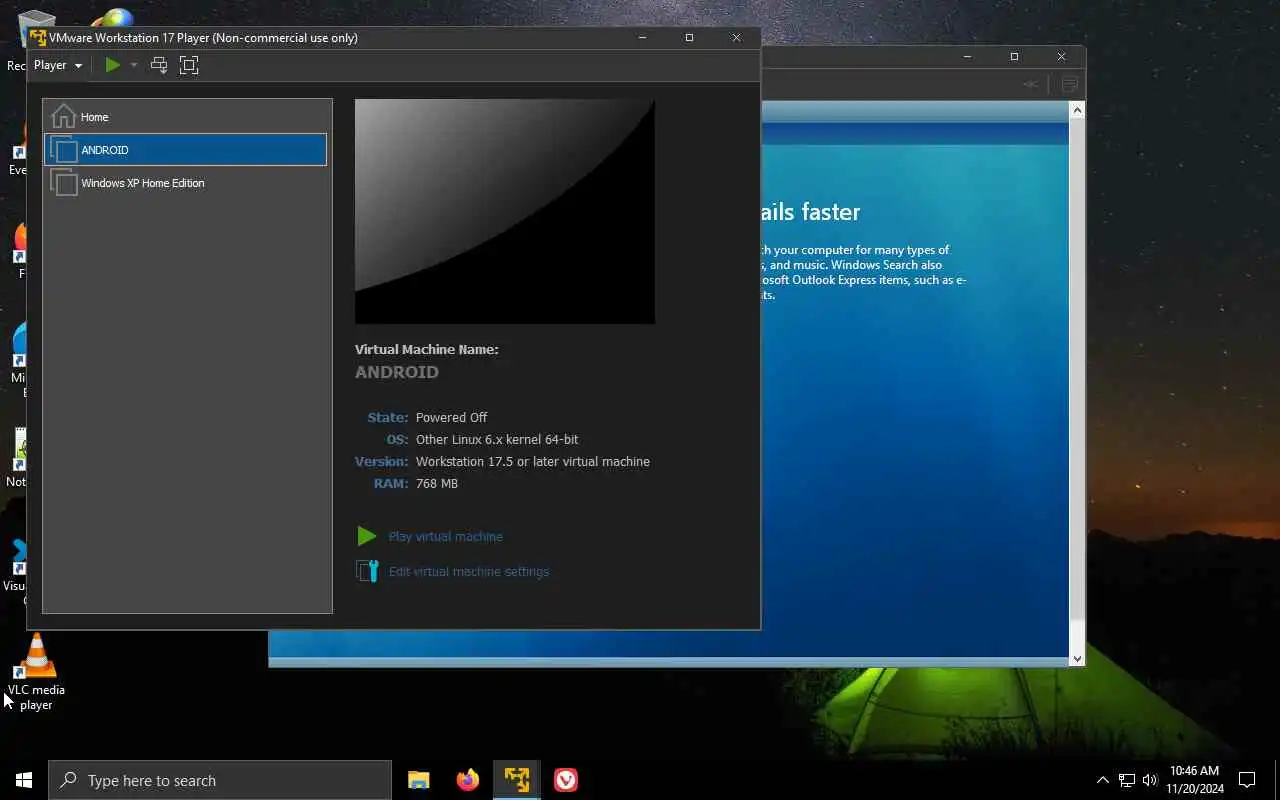
Task: Click the Other Linux 6.x kernel 64-bit text
Action: (497, 440)
